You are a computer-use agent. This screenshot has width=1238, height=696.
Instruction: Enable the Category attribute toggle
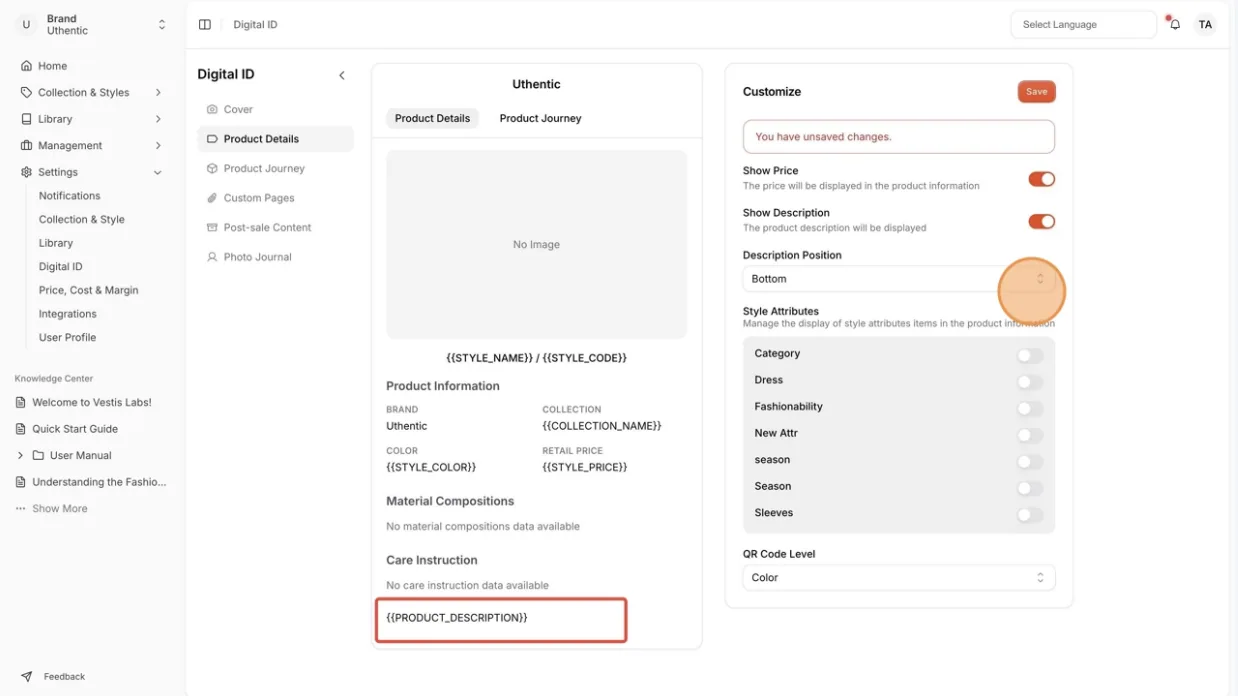[x=1029, y=355]
